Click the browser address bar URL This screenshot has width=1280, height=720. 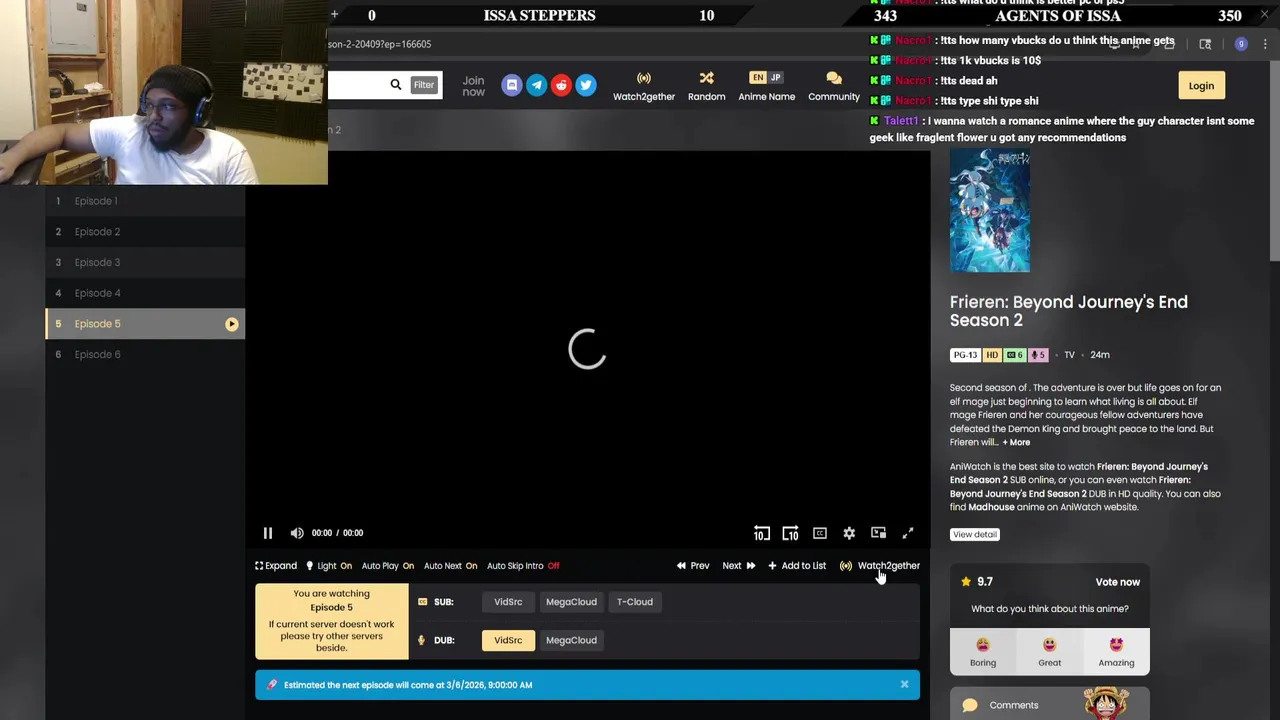click(x=380, y=44)
